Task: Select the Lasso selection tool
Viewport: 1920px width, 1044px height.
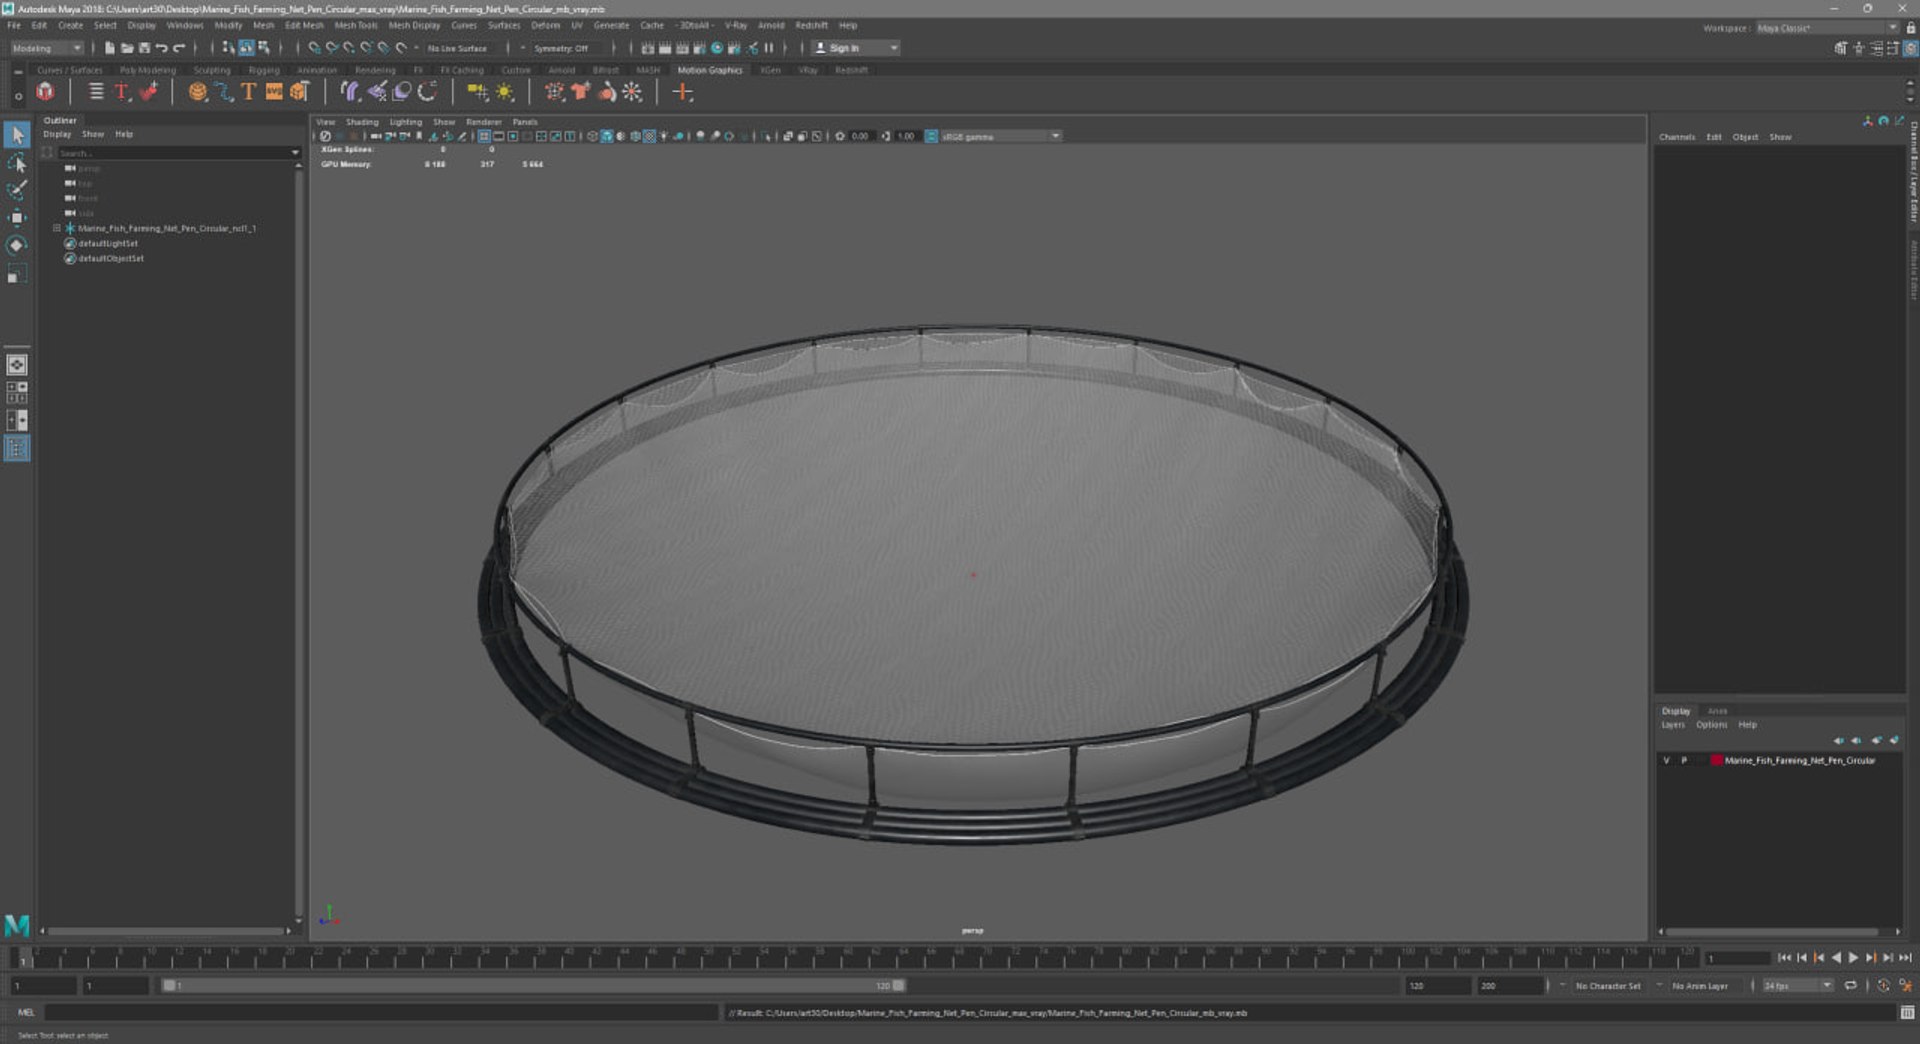Action: tap(17, 163)
